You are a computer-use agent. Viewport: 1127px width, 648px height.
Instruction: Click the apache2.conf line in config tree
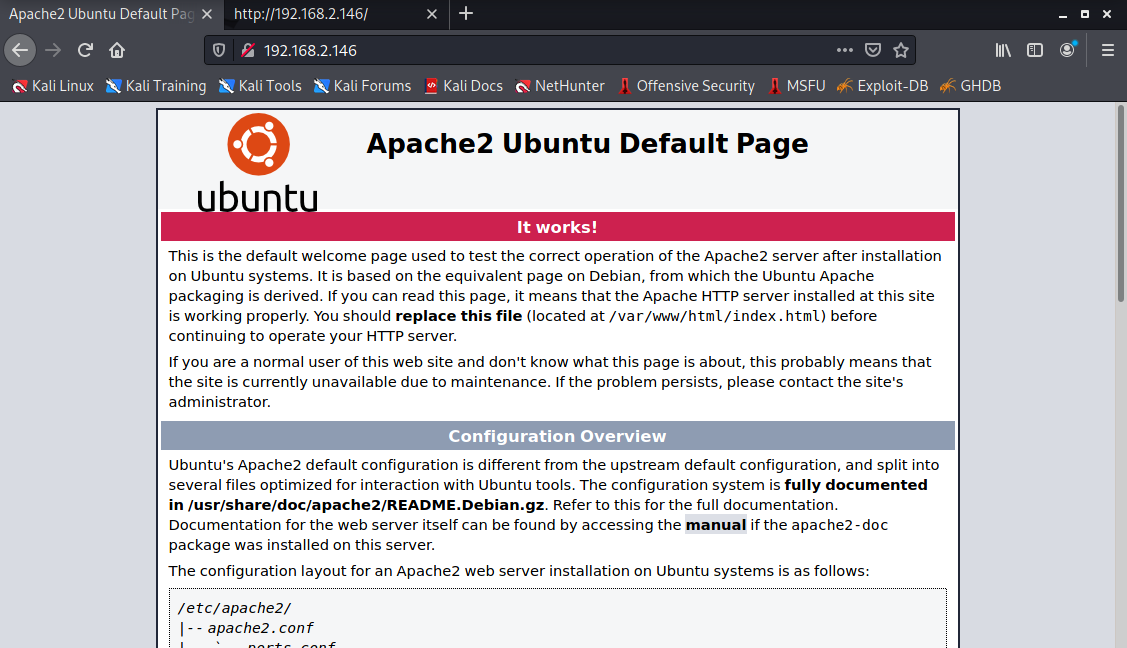(x=260, y=629)
